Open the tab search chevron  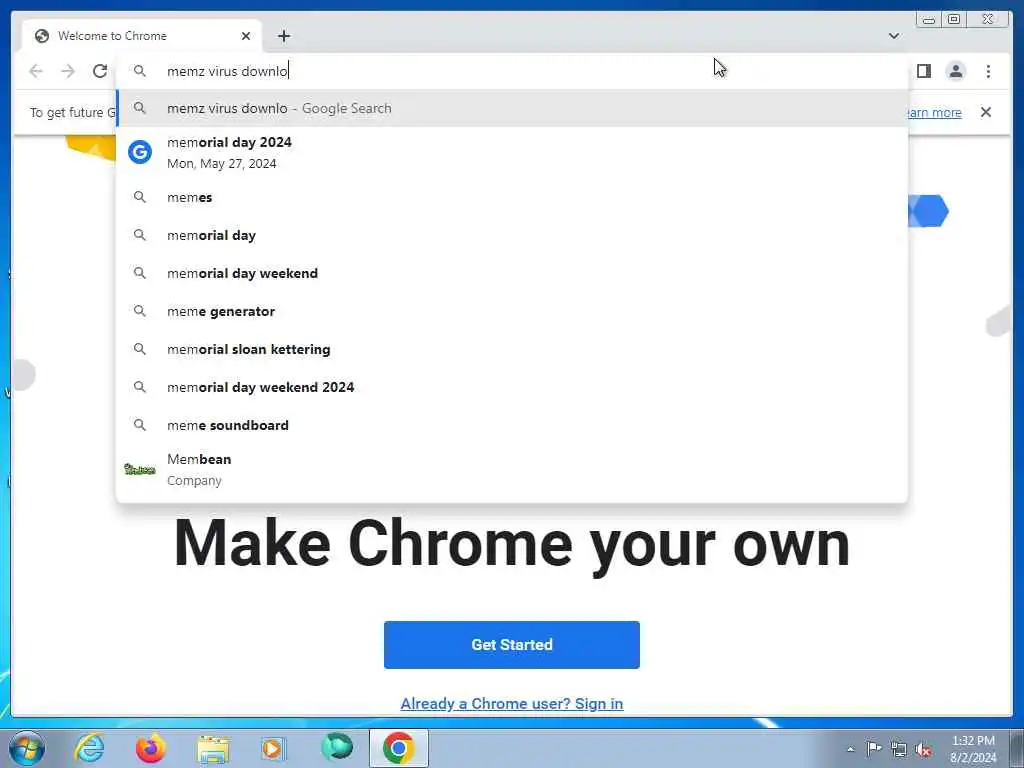pyautogui.click(x=893, y=36)
